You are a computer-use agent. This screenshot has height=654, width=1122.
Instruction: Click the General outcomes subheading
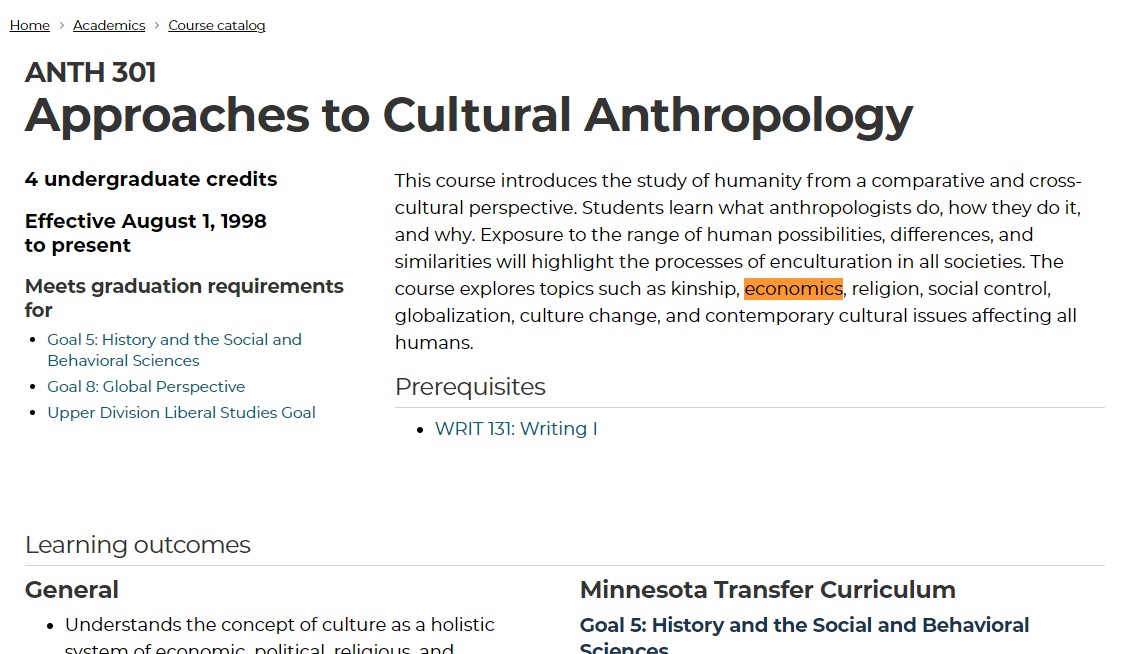(72, 589)
